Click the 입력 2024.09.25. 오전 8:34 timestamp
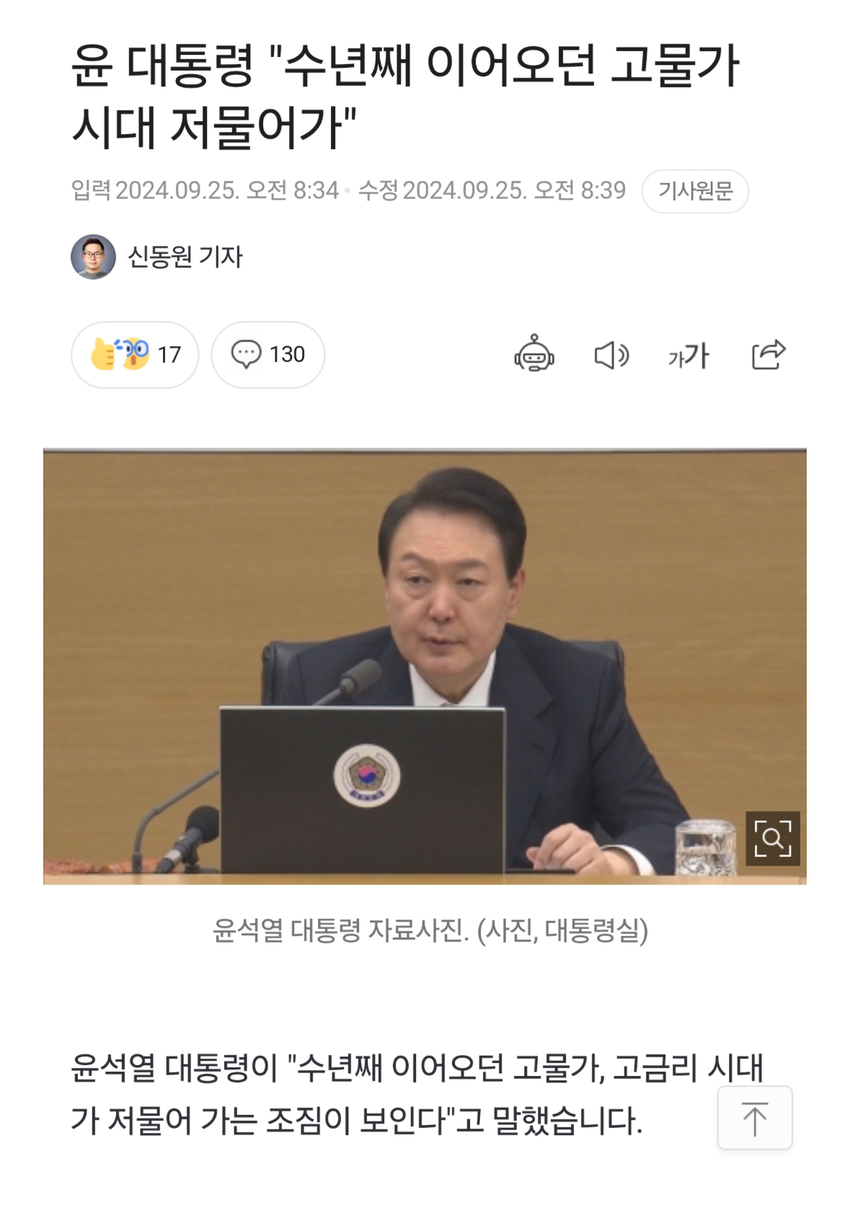 click(x=205, y=190)
